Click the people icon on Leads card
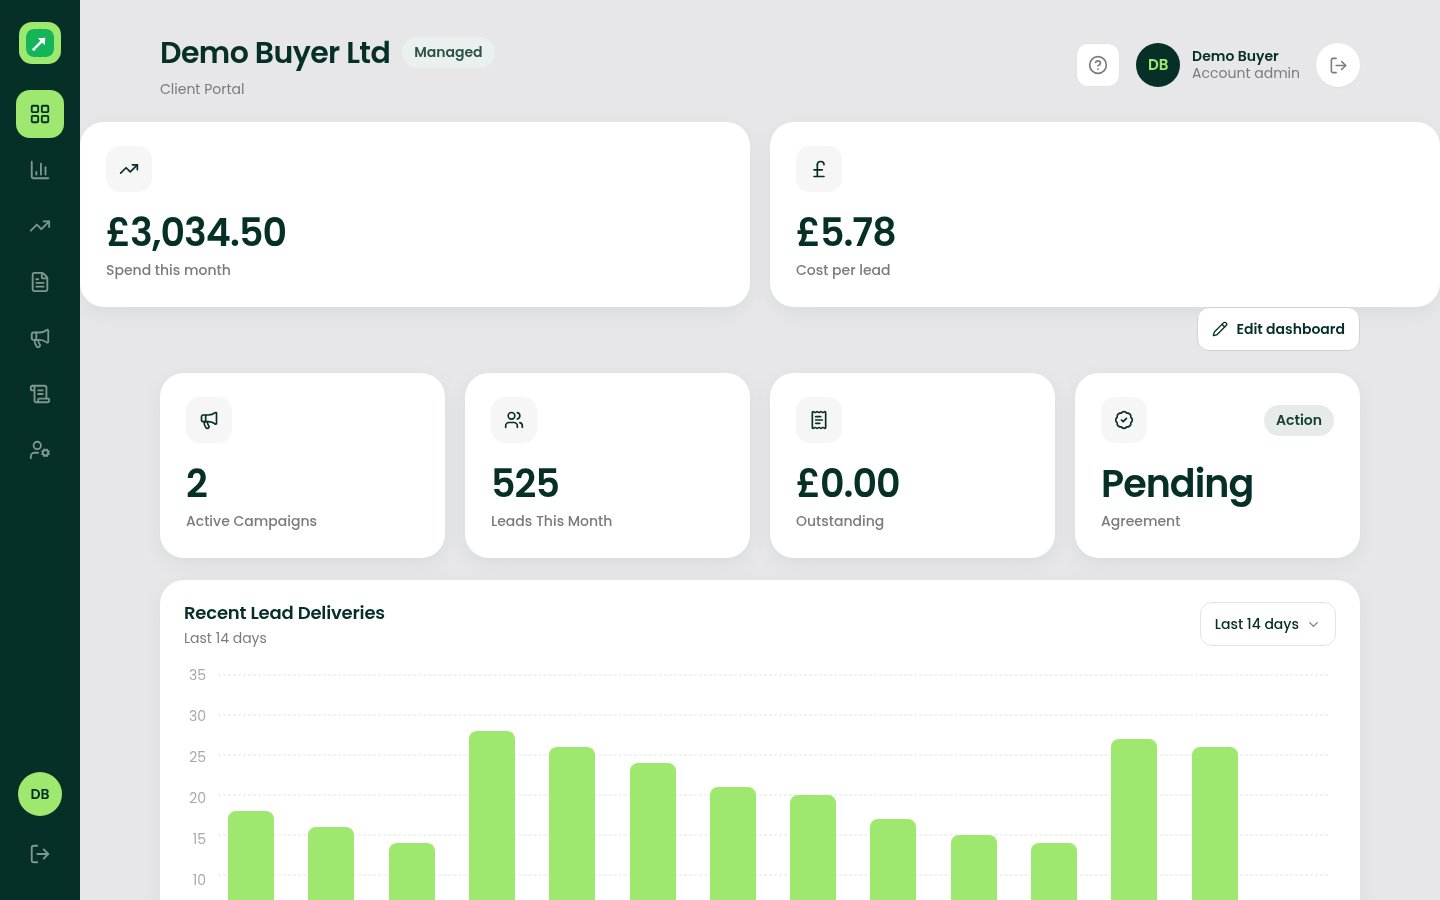The image size is (1440, 900). [514, 420]
